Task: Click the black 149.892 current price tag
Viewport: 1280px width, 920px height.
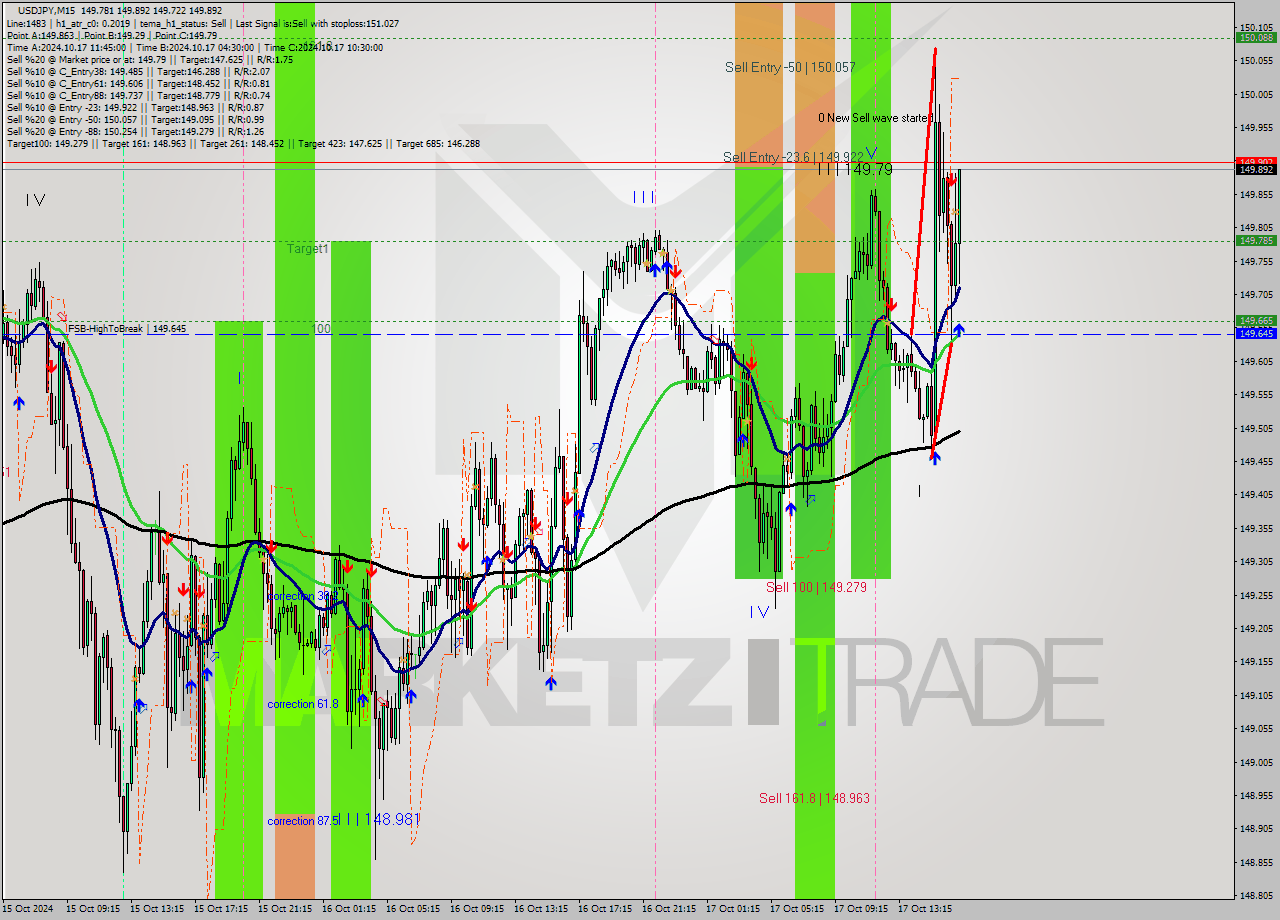Action: coord(1256,169)
